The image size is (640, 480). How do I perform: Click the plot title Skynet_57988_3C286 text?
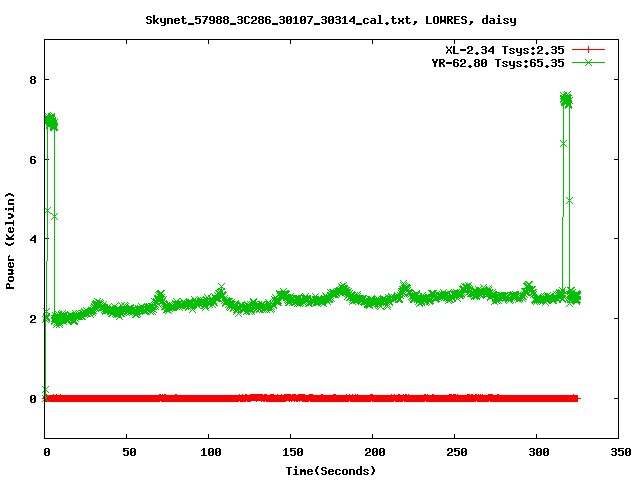coord(331,20)
